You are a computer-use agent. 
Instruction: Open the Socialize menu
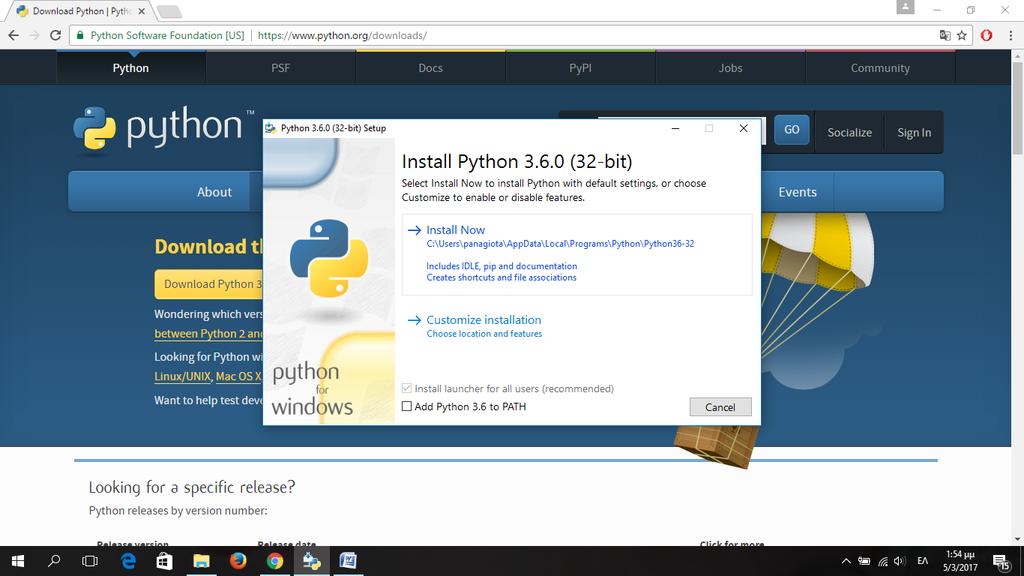[850, 133]
